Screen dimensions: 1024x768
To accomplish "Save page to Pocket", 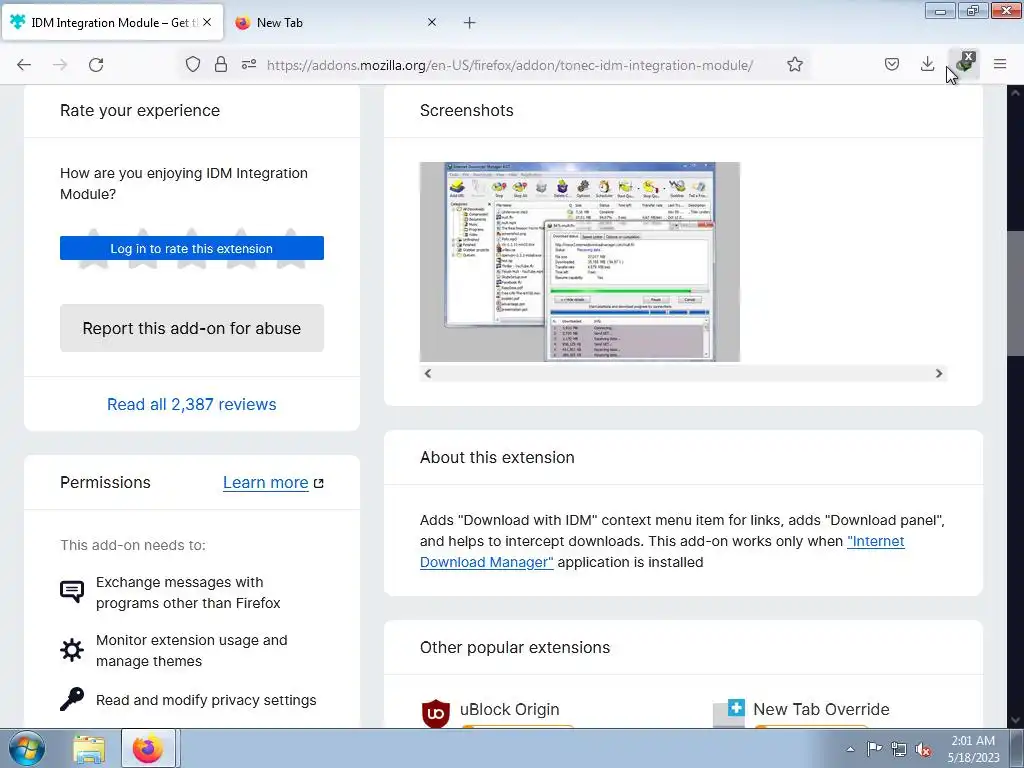I will tap(892, 64).
